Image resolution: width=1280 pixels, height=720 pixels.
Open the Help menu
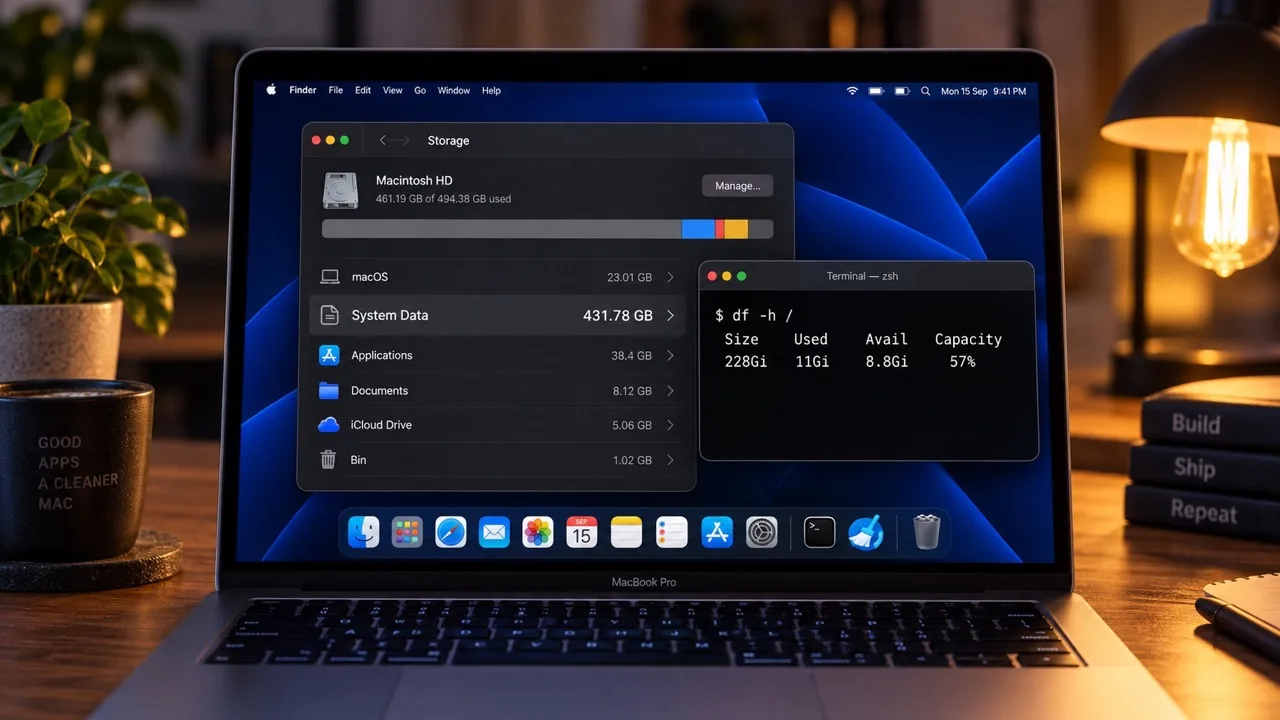click(491, 90)
